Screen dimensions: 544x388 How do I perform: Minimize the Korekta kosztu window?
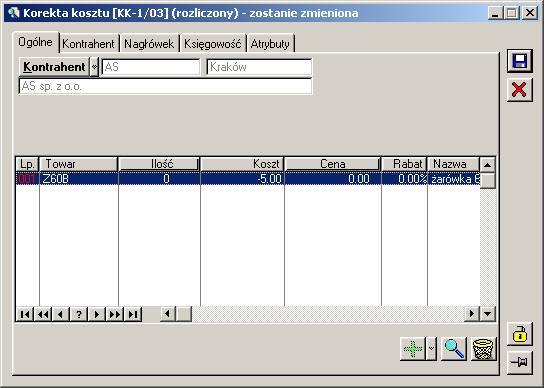click(x=495, y=13)
